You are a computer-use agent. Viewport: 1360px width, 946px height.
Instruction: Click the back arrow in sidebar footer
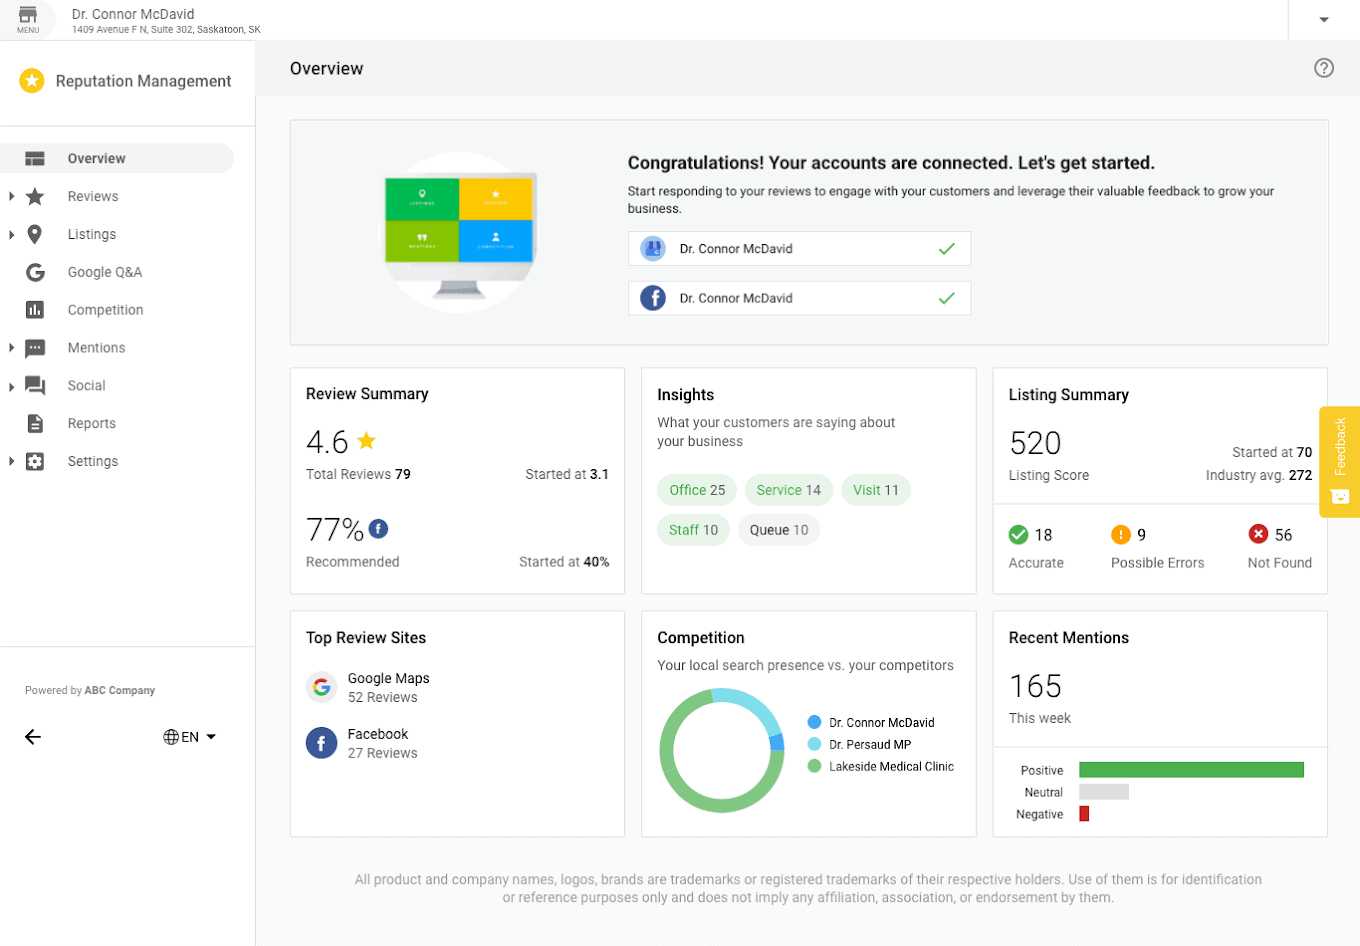click(33, 737)
